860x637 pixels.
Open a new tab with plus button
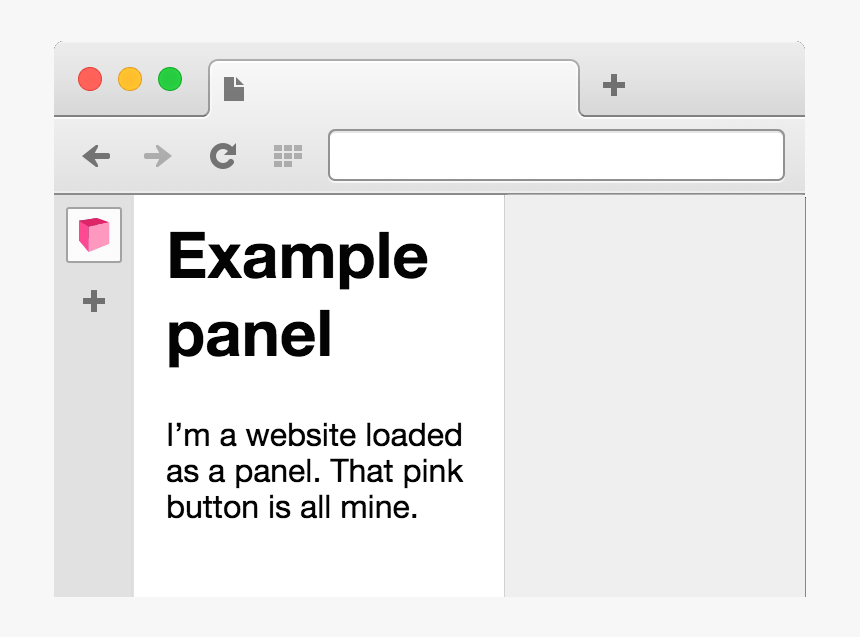[614, 86]
